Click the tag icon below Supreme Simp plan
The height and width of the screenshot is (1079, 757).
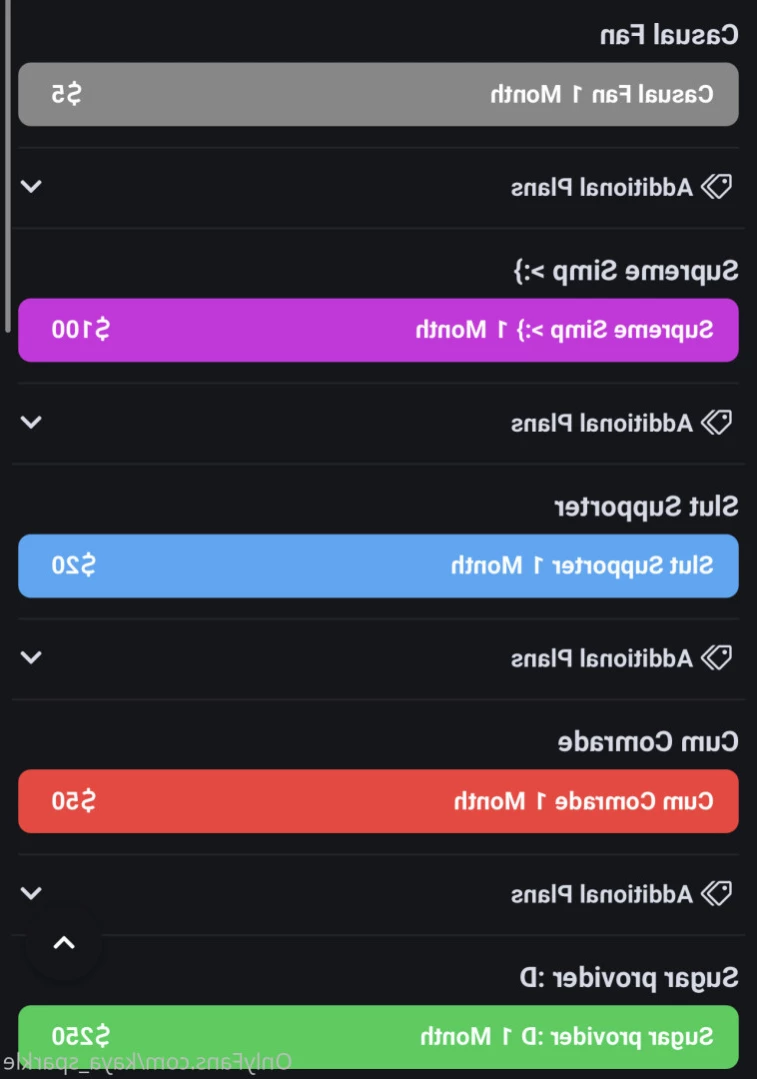tap(716, 422)
